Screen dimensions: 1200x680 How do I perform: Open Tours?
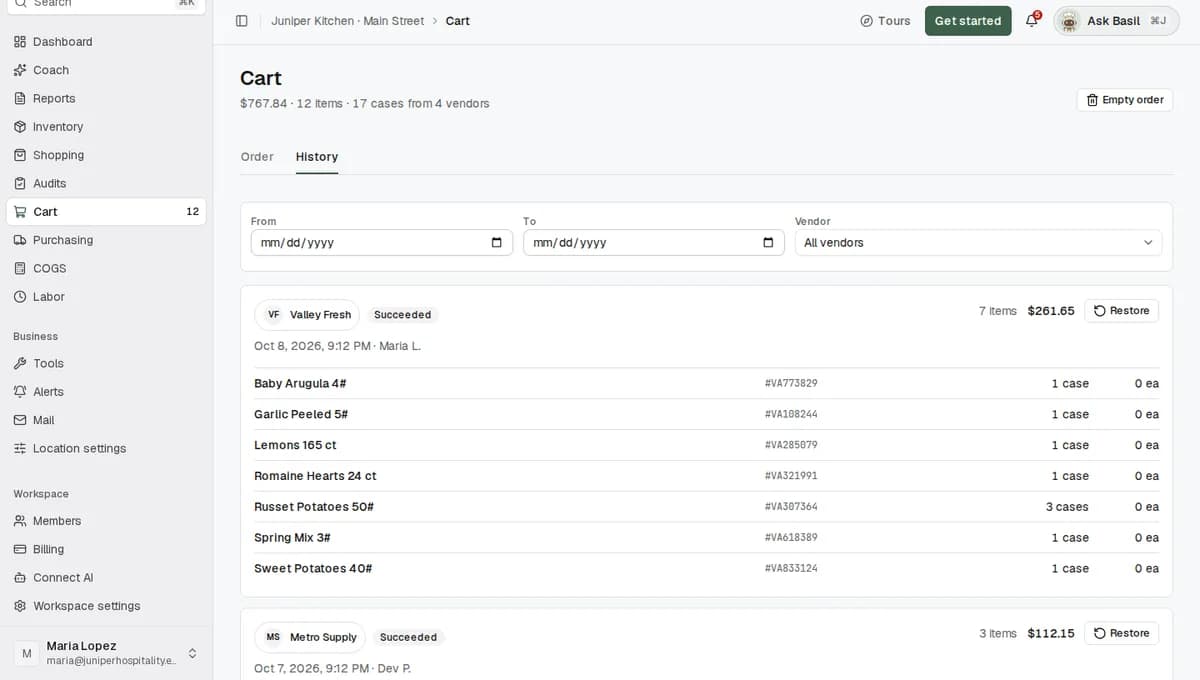[x=885, y=21]
